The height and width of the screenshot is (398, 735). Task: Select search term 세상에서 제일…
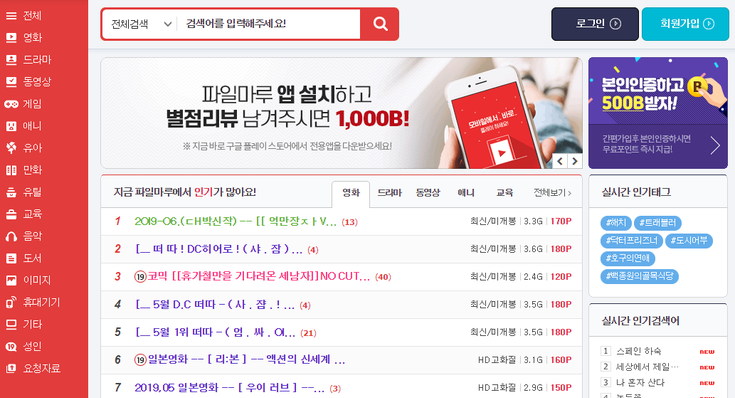pyautogui.click(x=647, y=367)
